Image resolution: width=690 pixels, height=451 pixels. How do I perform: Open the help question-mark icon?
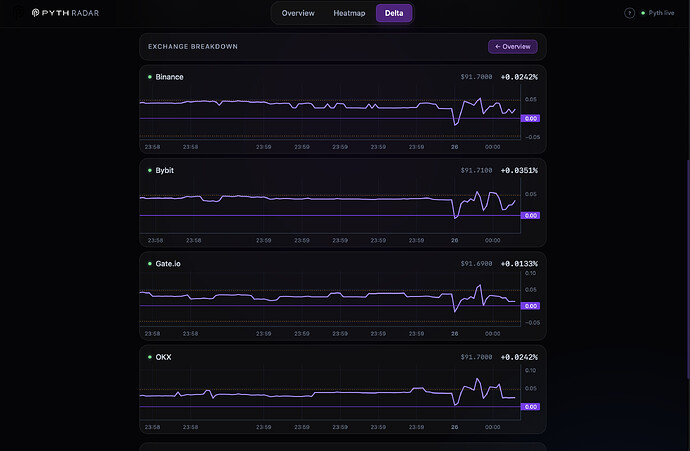click(x=629, y=13)
